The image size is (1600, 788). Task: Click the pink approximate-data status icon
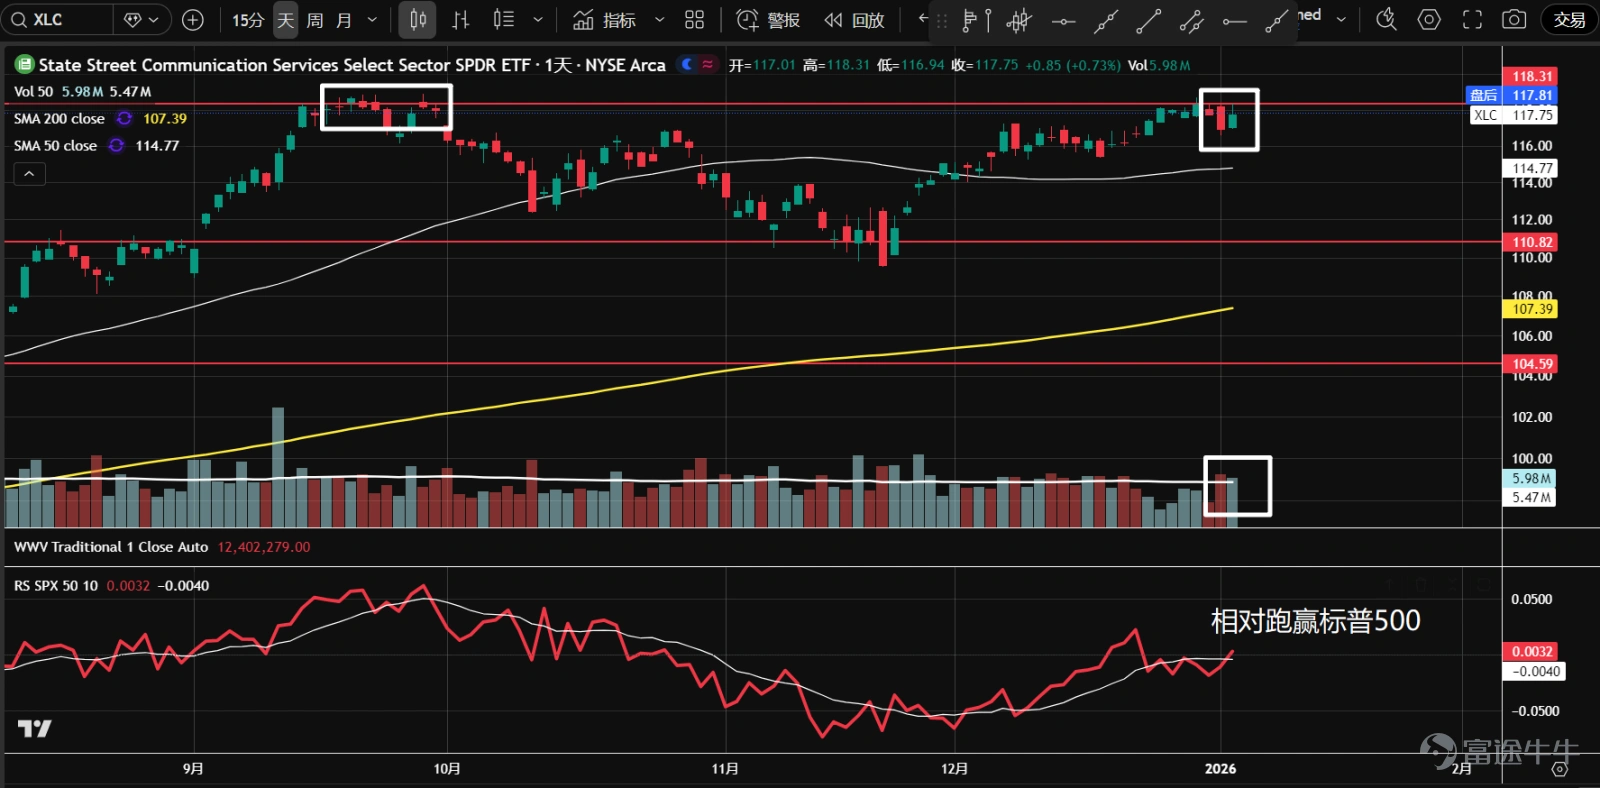tap(708, 64)
